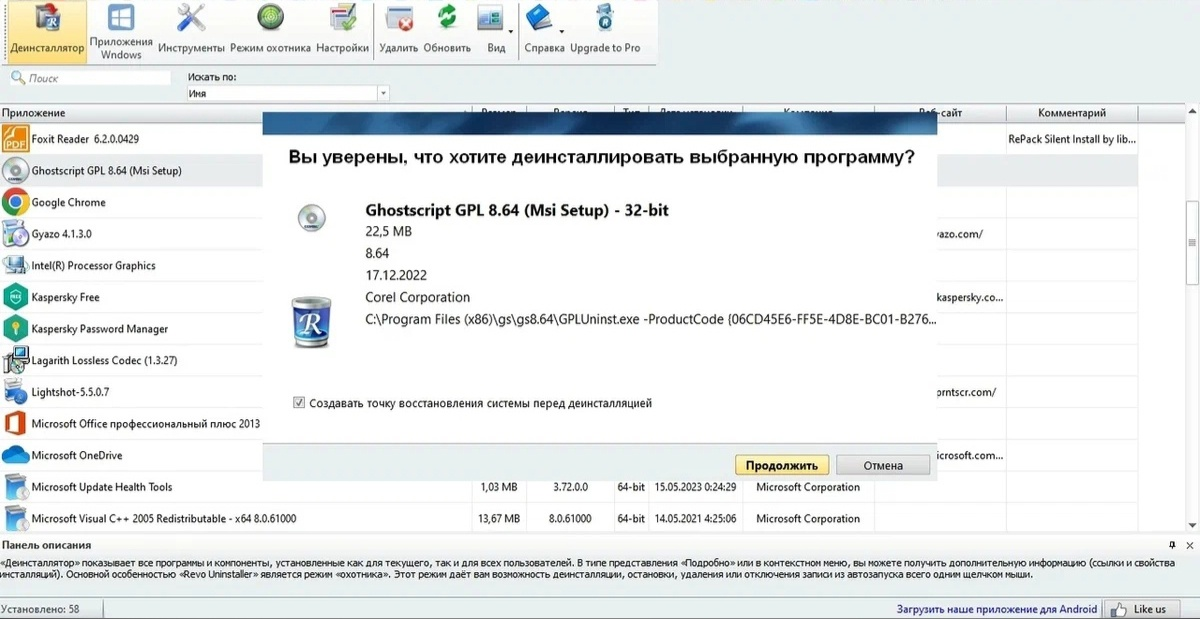Select Kaspersky Free list icon
Image resolution: width=1200 pixels, height=619 pixels.
(15, 297)
